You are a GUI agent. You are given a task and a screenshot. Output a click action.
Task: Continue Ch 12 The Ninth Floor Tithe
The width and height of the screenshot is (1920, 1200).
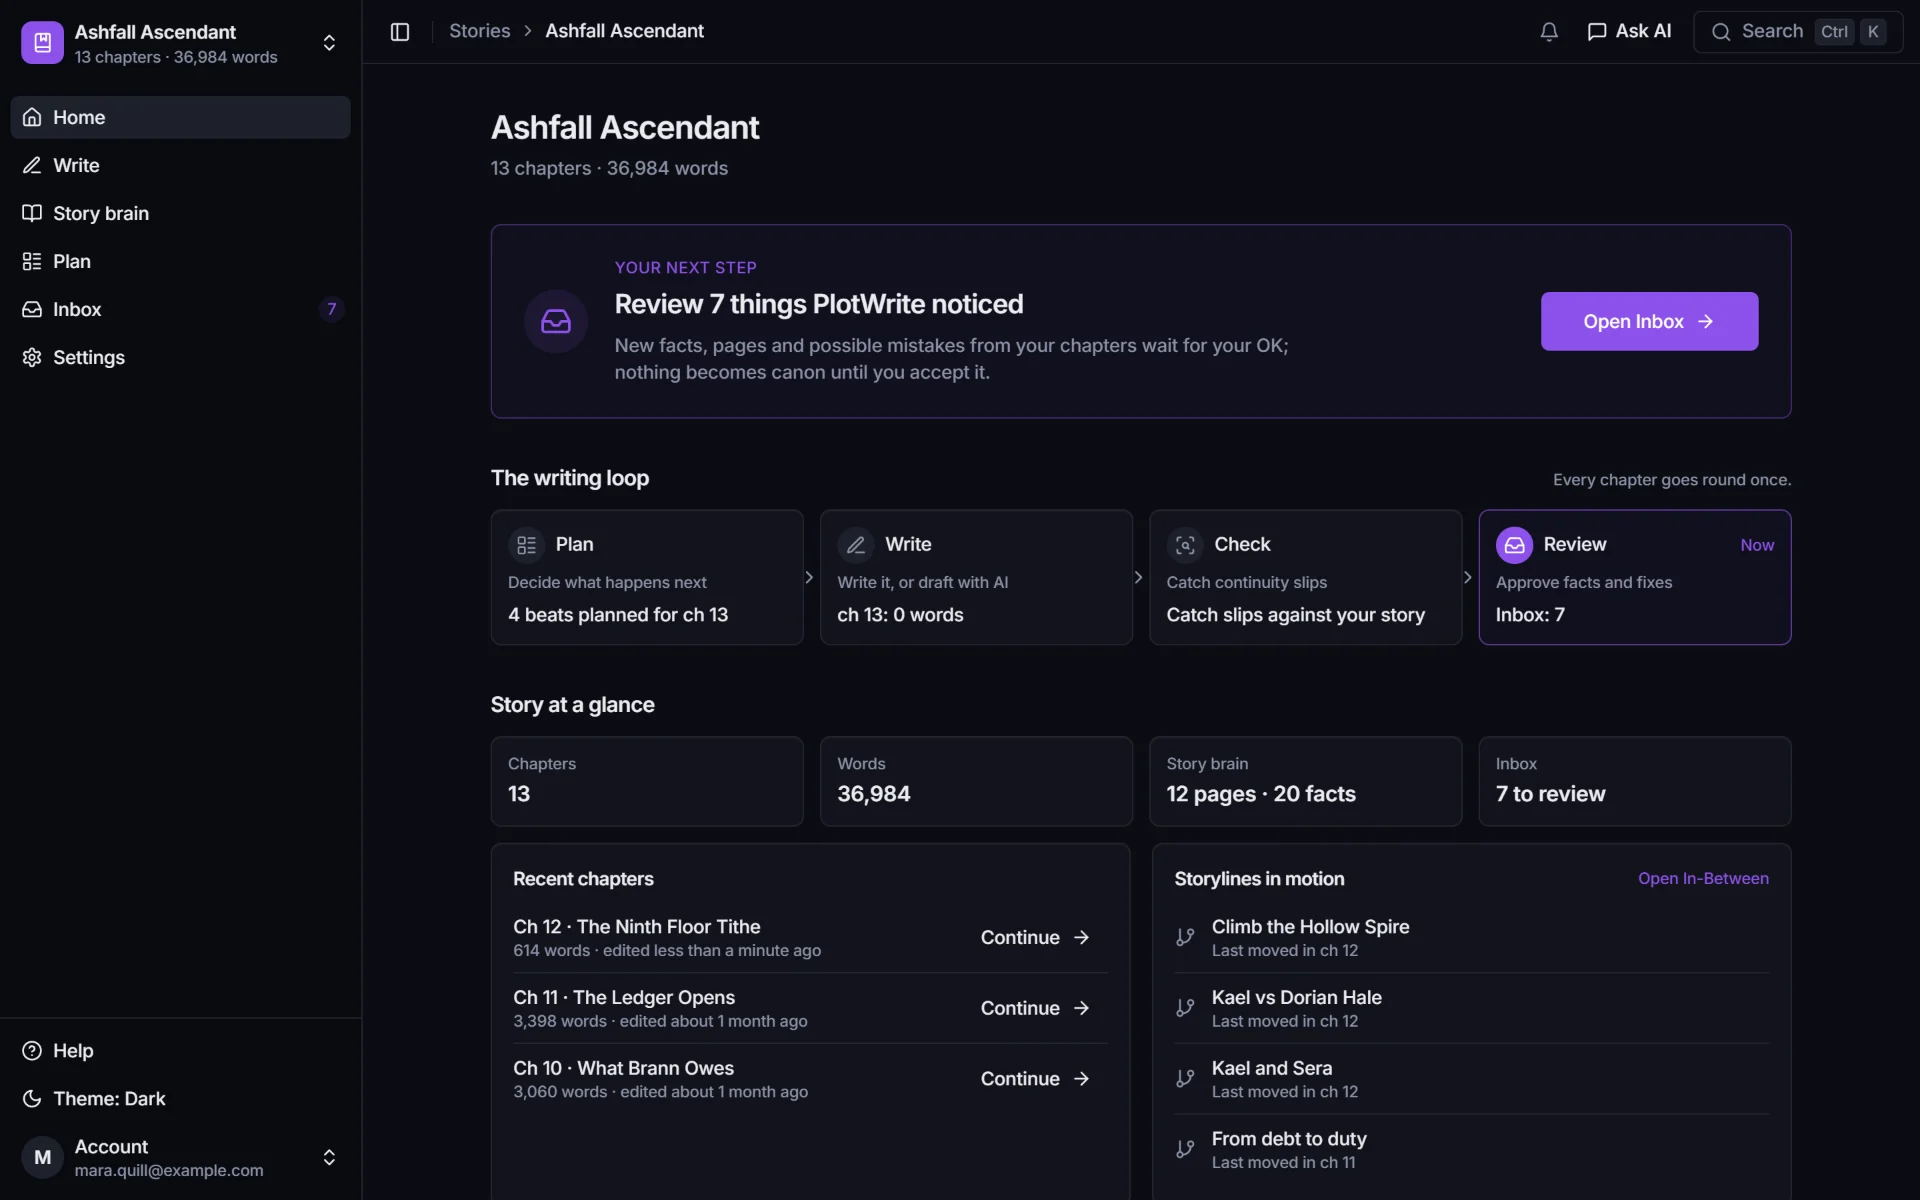point(1034,937)
